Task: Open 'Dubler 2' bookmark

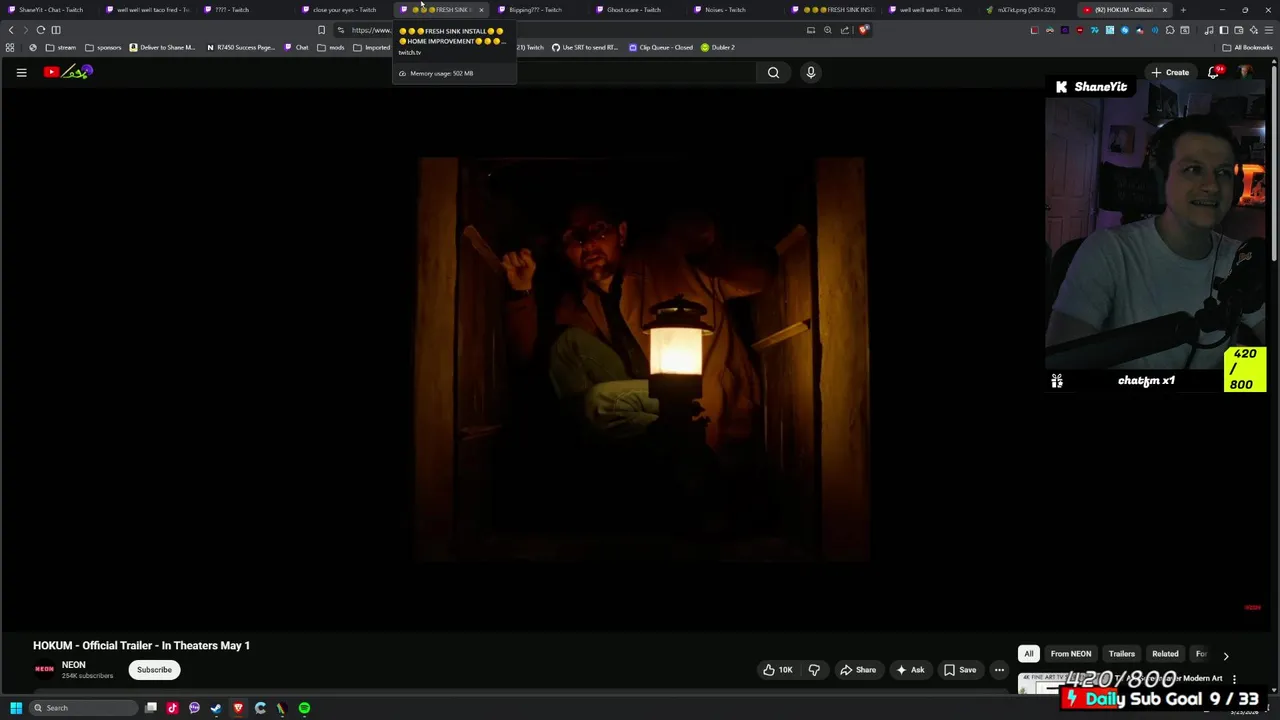Action: point(718,47)
